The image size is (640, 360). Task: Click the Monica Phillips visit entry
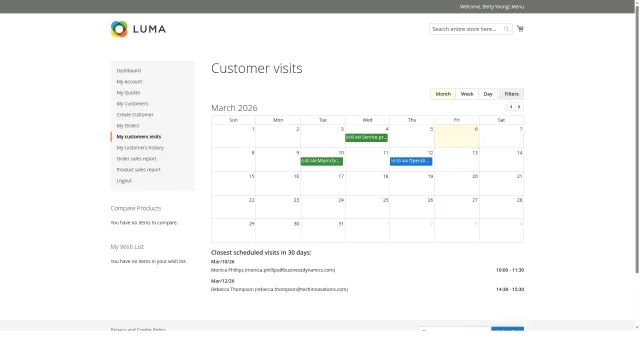[273, 270]
